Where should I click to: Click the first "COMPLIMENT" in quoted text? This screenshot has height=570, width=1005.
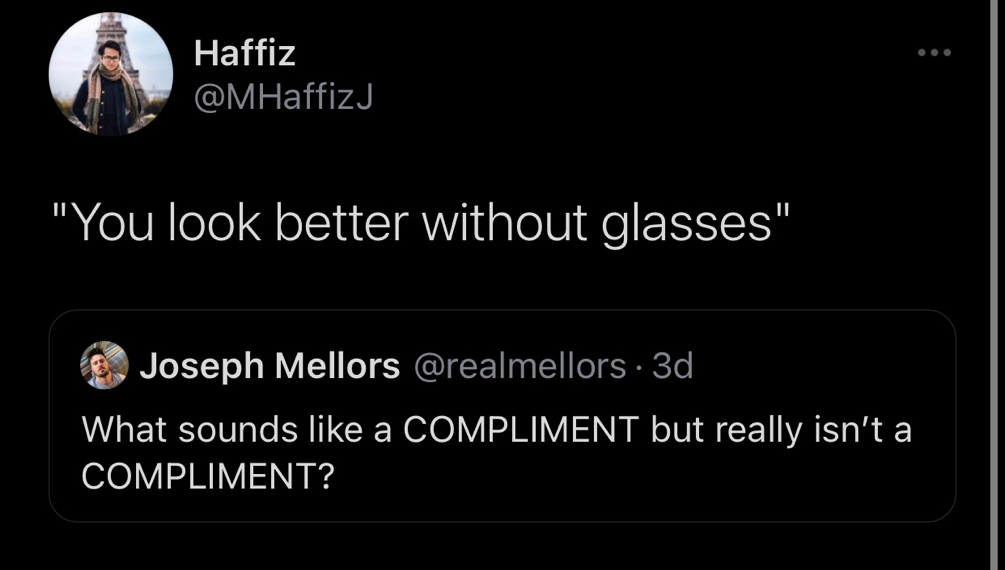coord(520,429)
